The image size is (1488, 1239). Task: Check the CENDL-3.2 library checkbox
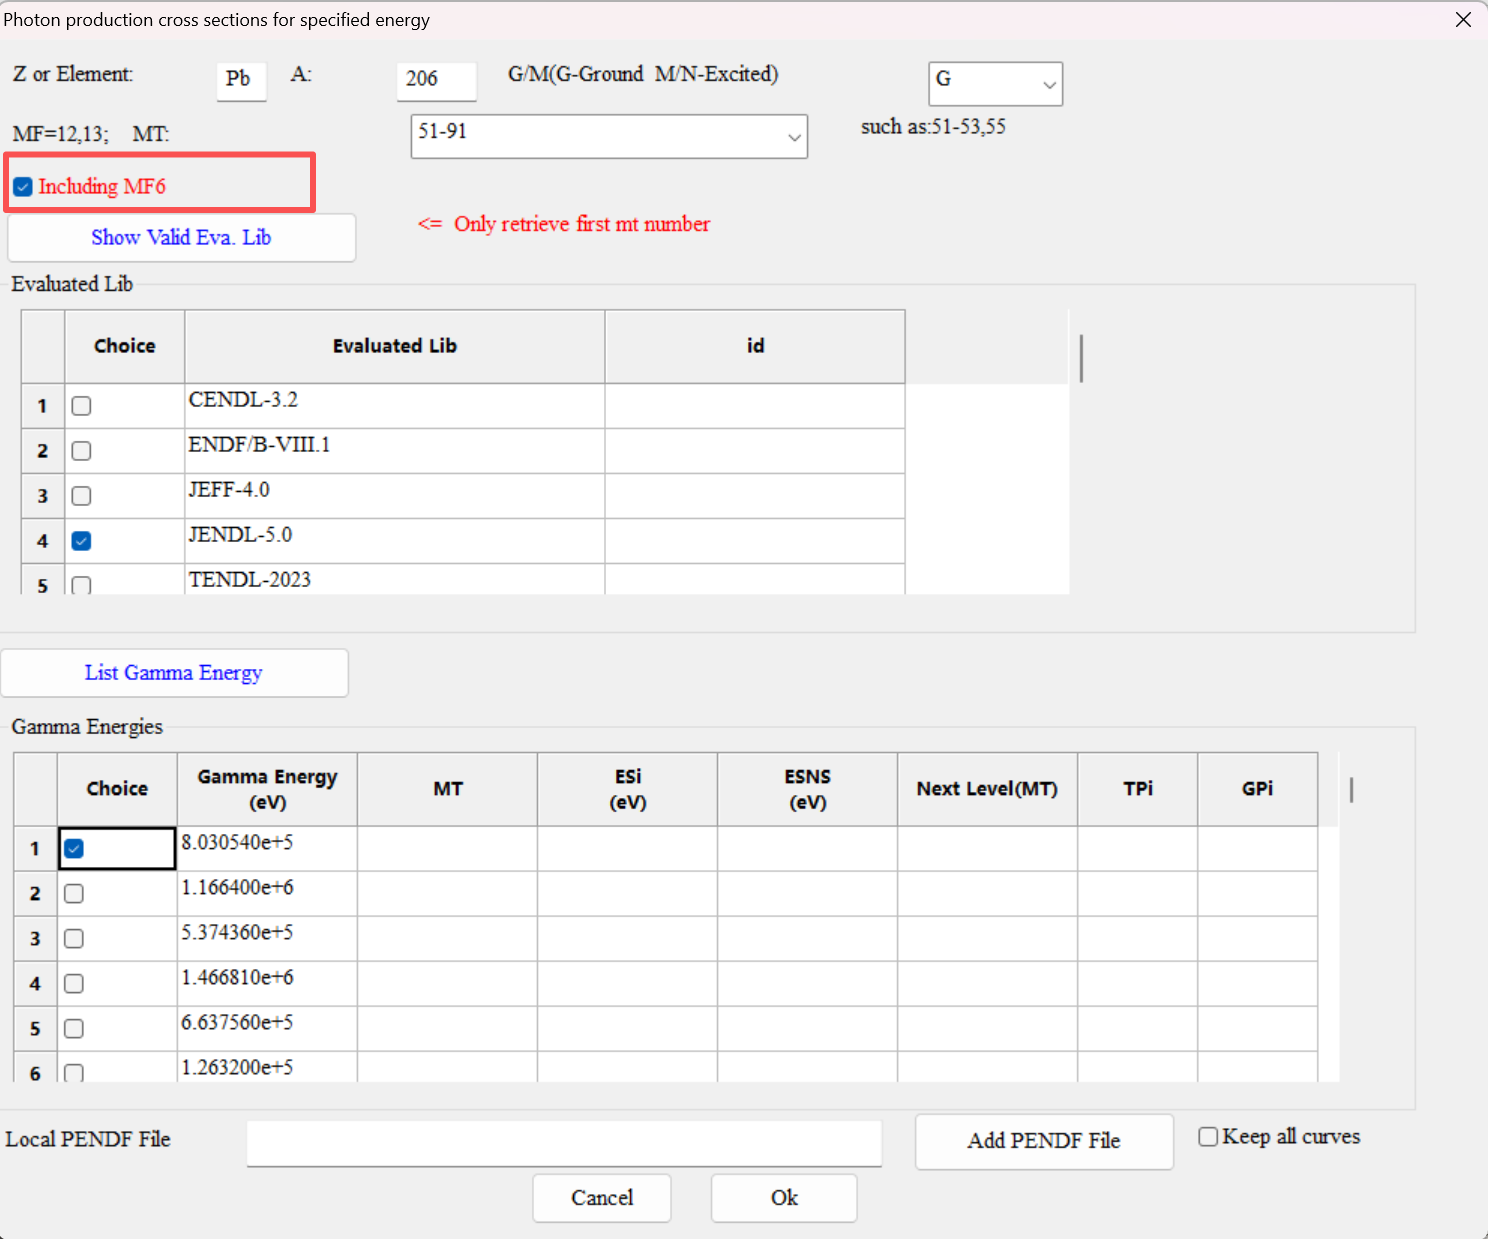coord(82,406)
